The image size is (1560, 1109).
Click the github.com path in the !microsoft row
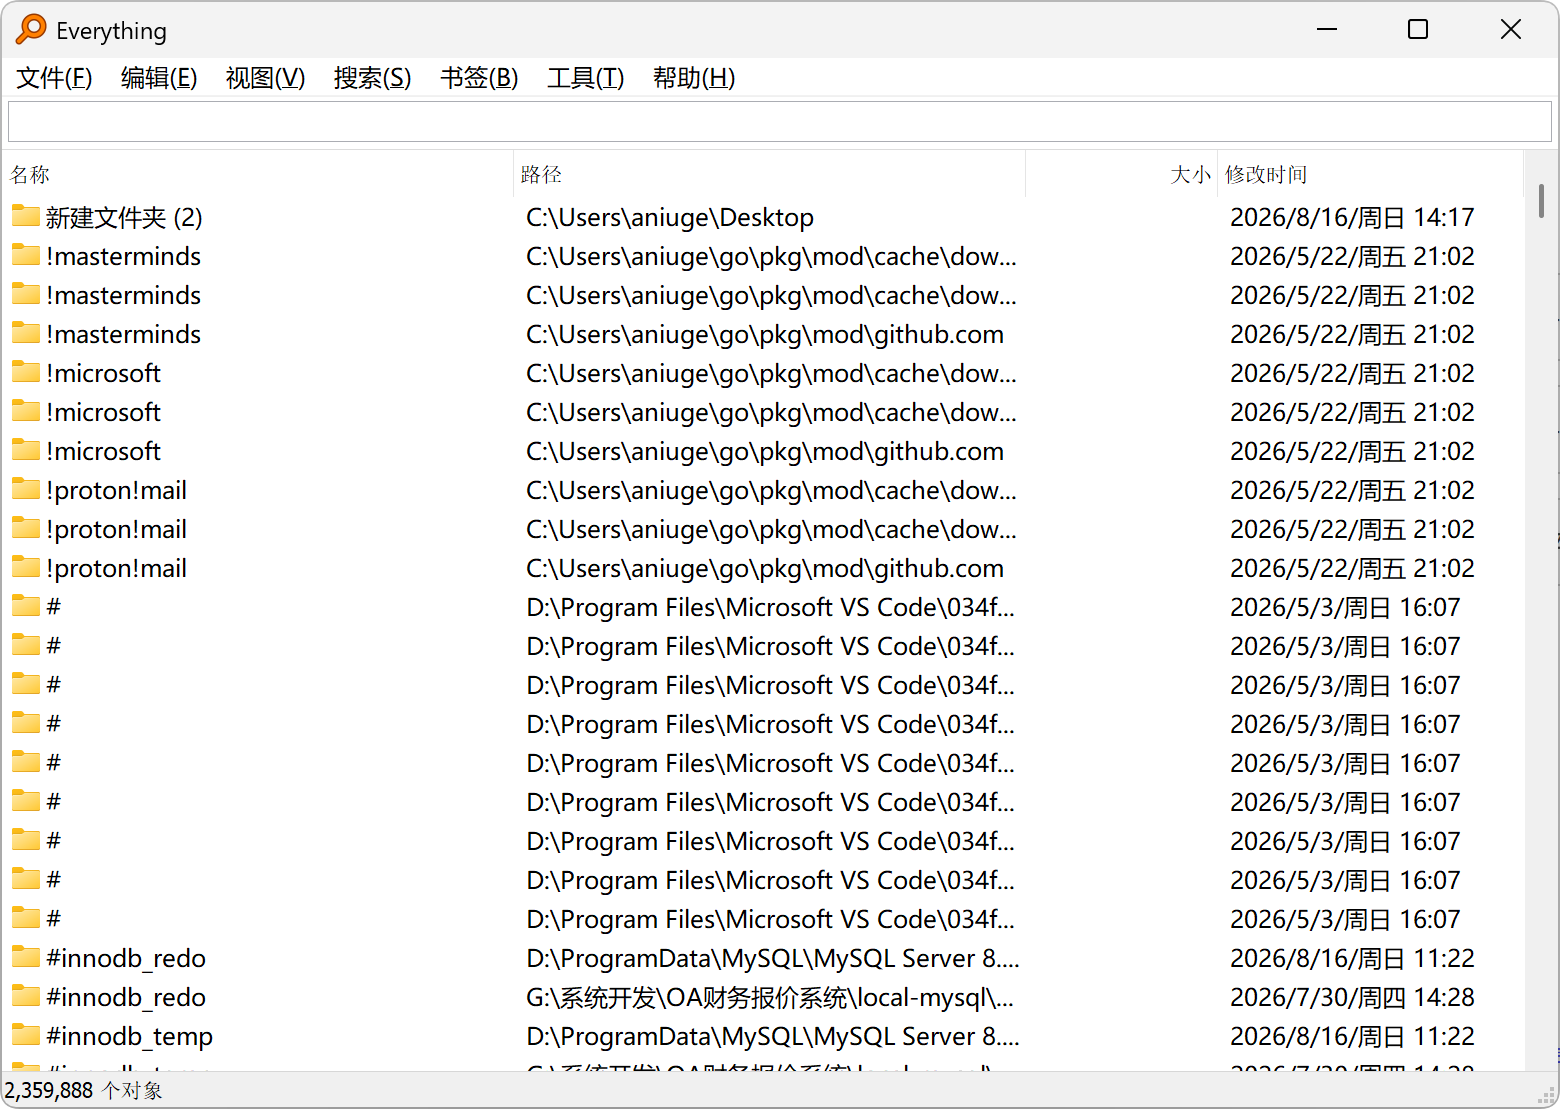pos(765,451)
